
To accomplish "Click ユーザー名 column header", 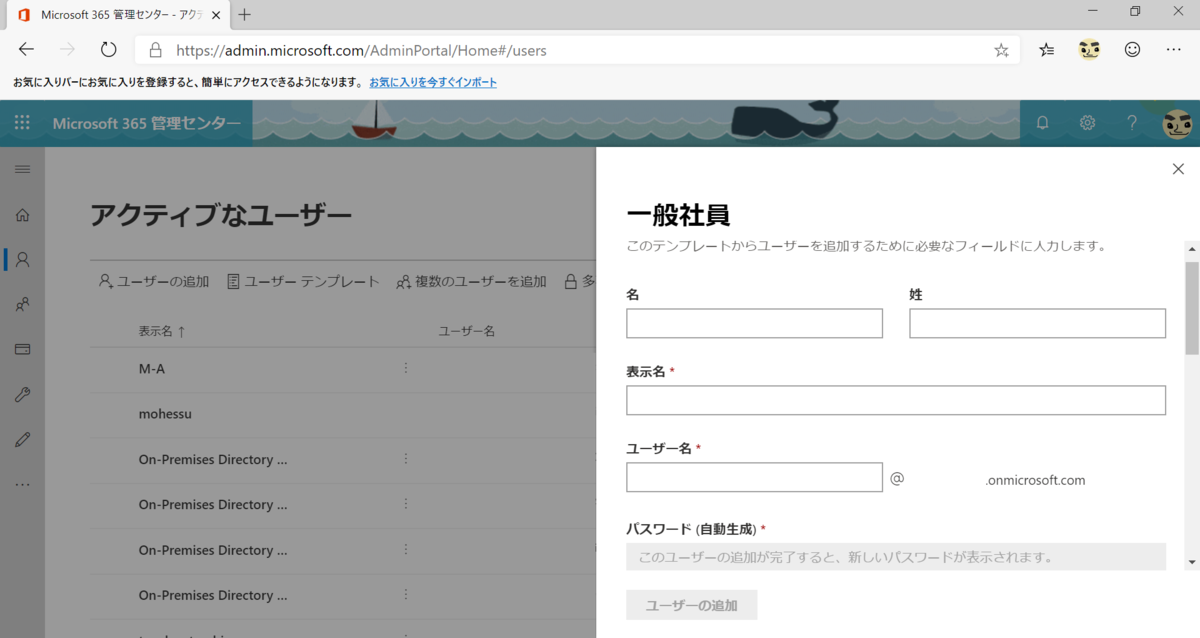I will 467,331.
